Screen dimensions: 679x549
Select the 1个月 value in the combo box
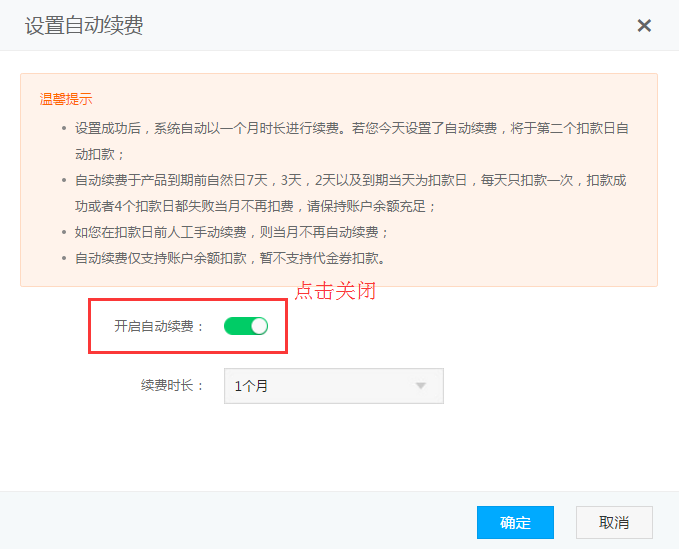[x=251, y=385]
